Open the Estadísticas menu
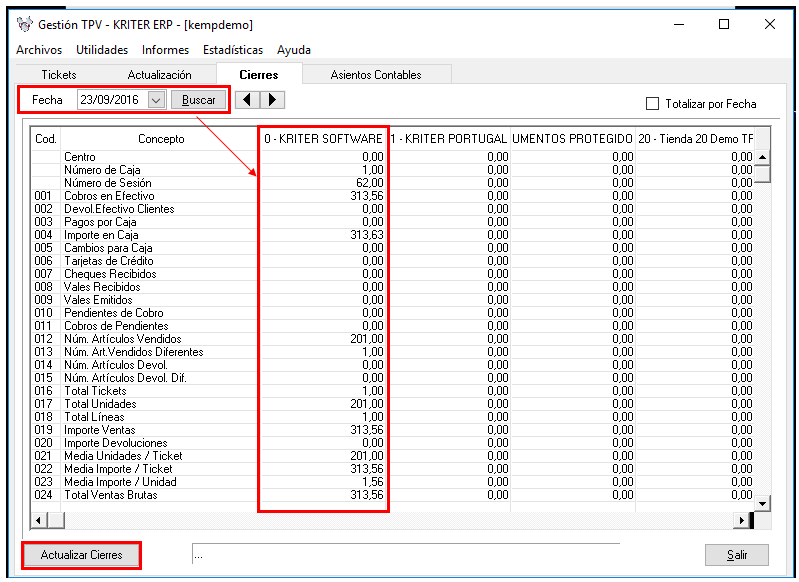 tap(233, 50)
